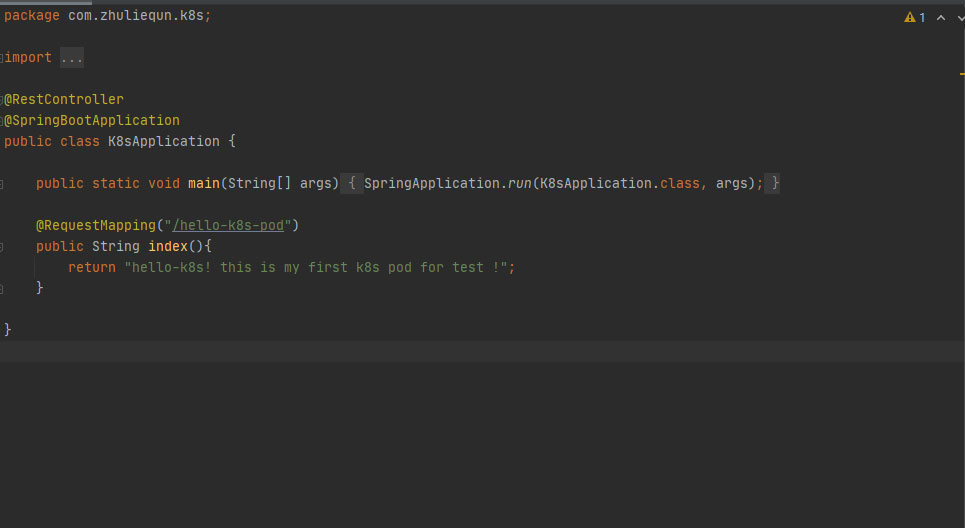Expand the folded import ellipsis block
The width and height of the screenshot is (965, 528).
point(72,58)
